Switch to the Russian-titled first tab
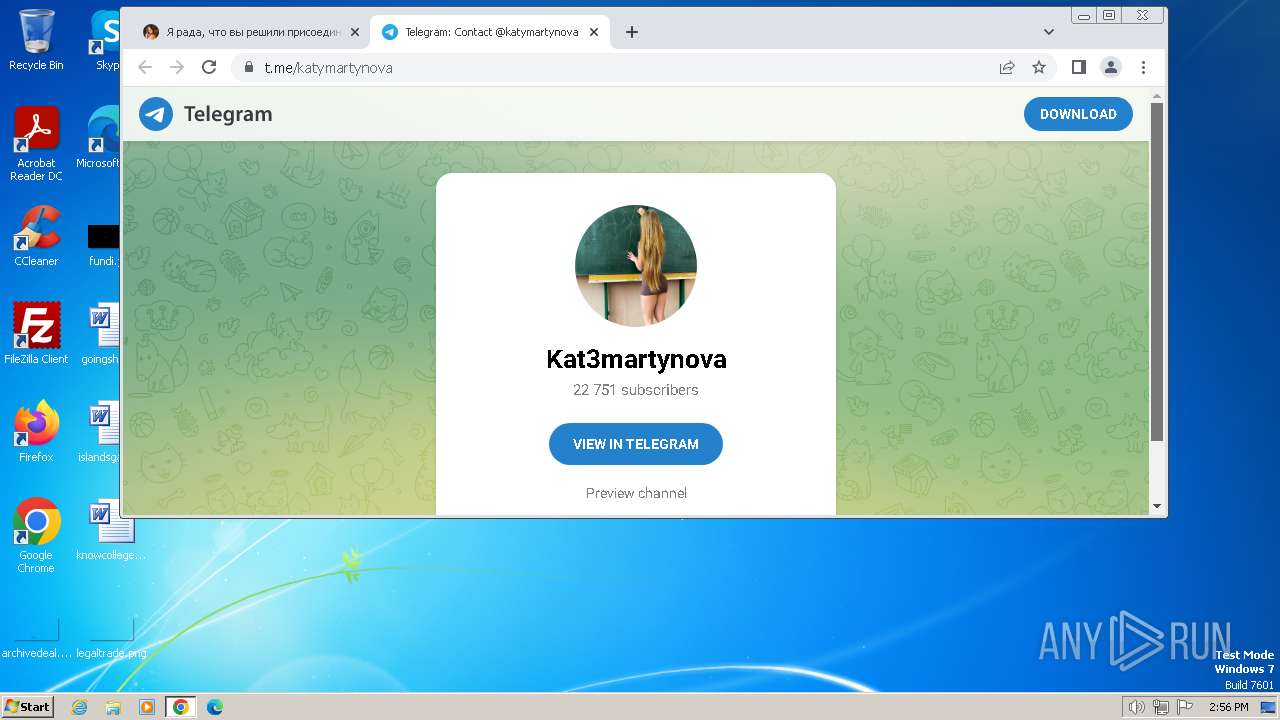 (x=250, y=32)
